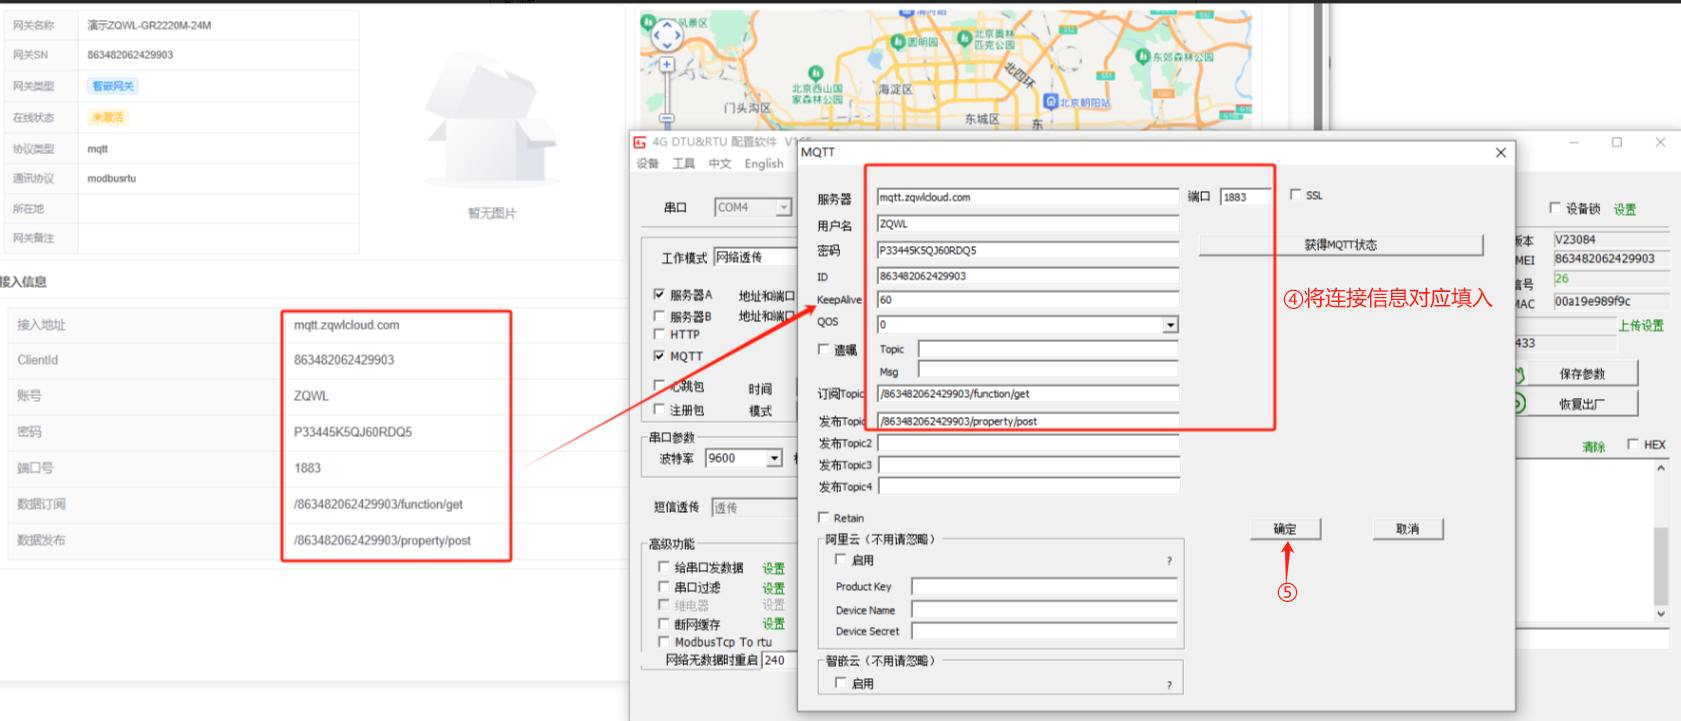Click 设置 link for 给串口发数据
1681x721 pixels.
(774, 568)
